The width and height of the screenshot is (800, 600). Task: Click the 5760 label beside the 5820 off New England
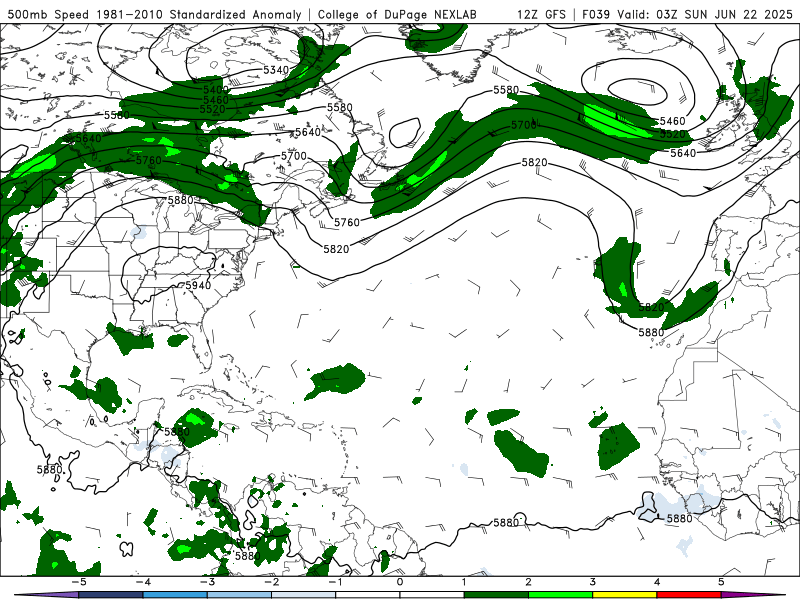tap(347, 222)
